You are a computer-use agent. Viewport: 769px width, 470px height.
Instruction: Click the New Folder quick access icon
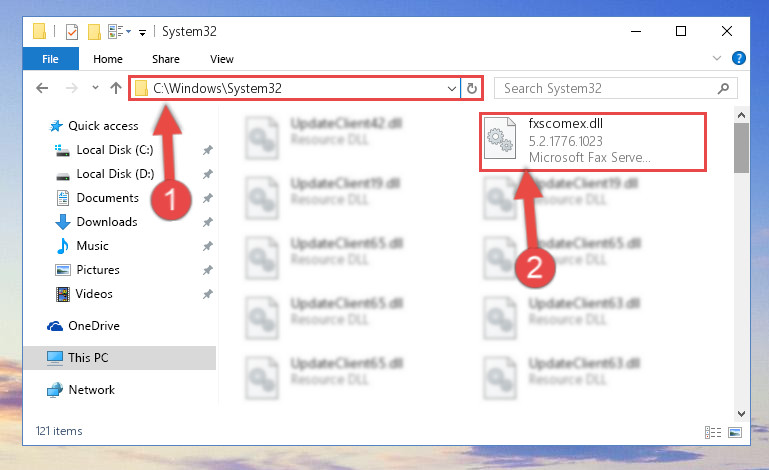pyautogui.click(x=94, y=31)
